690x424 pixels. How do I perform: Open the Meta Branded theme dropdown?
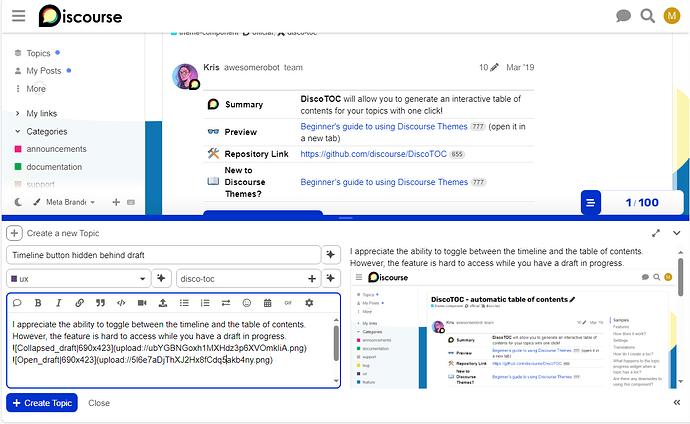65,202
